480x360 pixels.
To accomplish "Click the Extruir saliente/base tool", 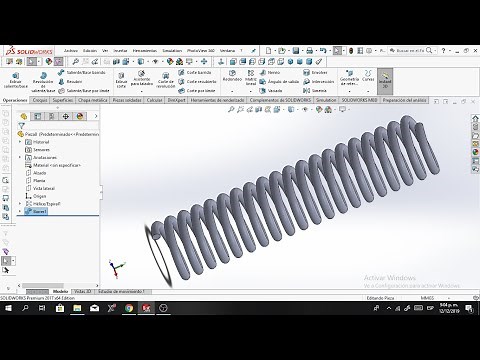I will [16, 80].
